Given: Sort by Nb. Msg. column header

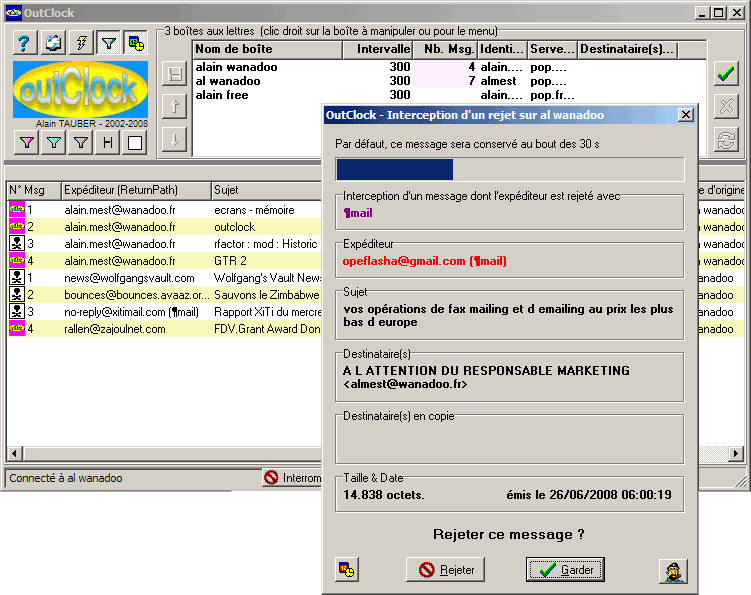Looking at the screenshot, I should tap(444, 49).
